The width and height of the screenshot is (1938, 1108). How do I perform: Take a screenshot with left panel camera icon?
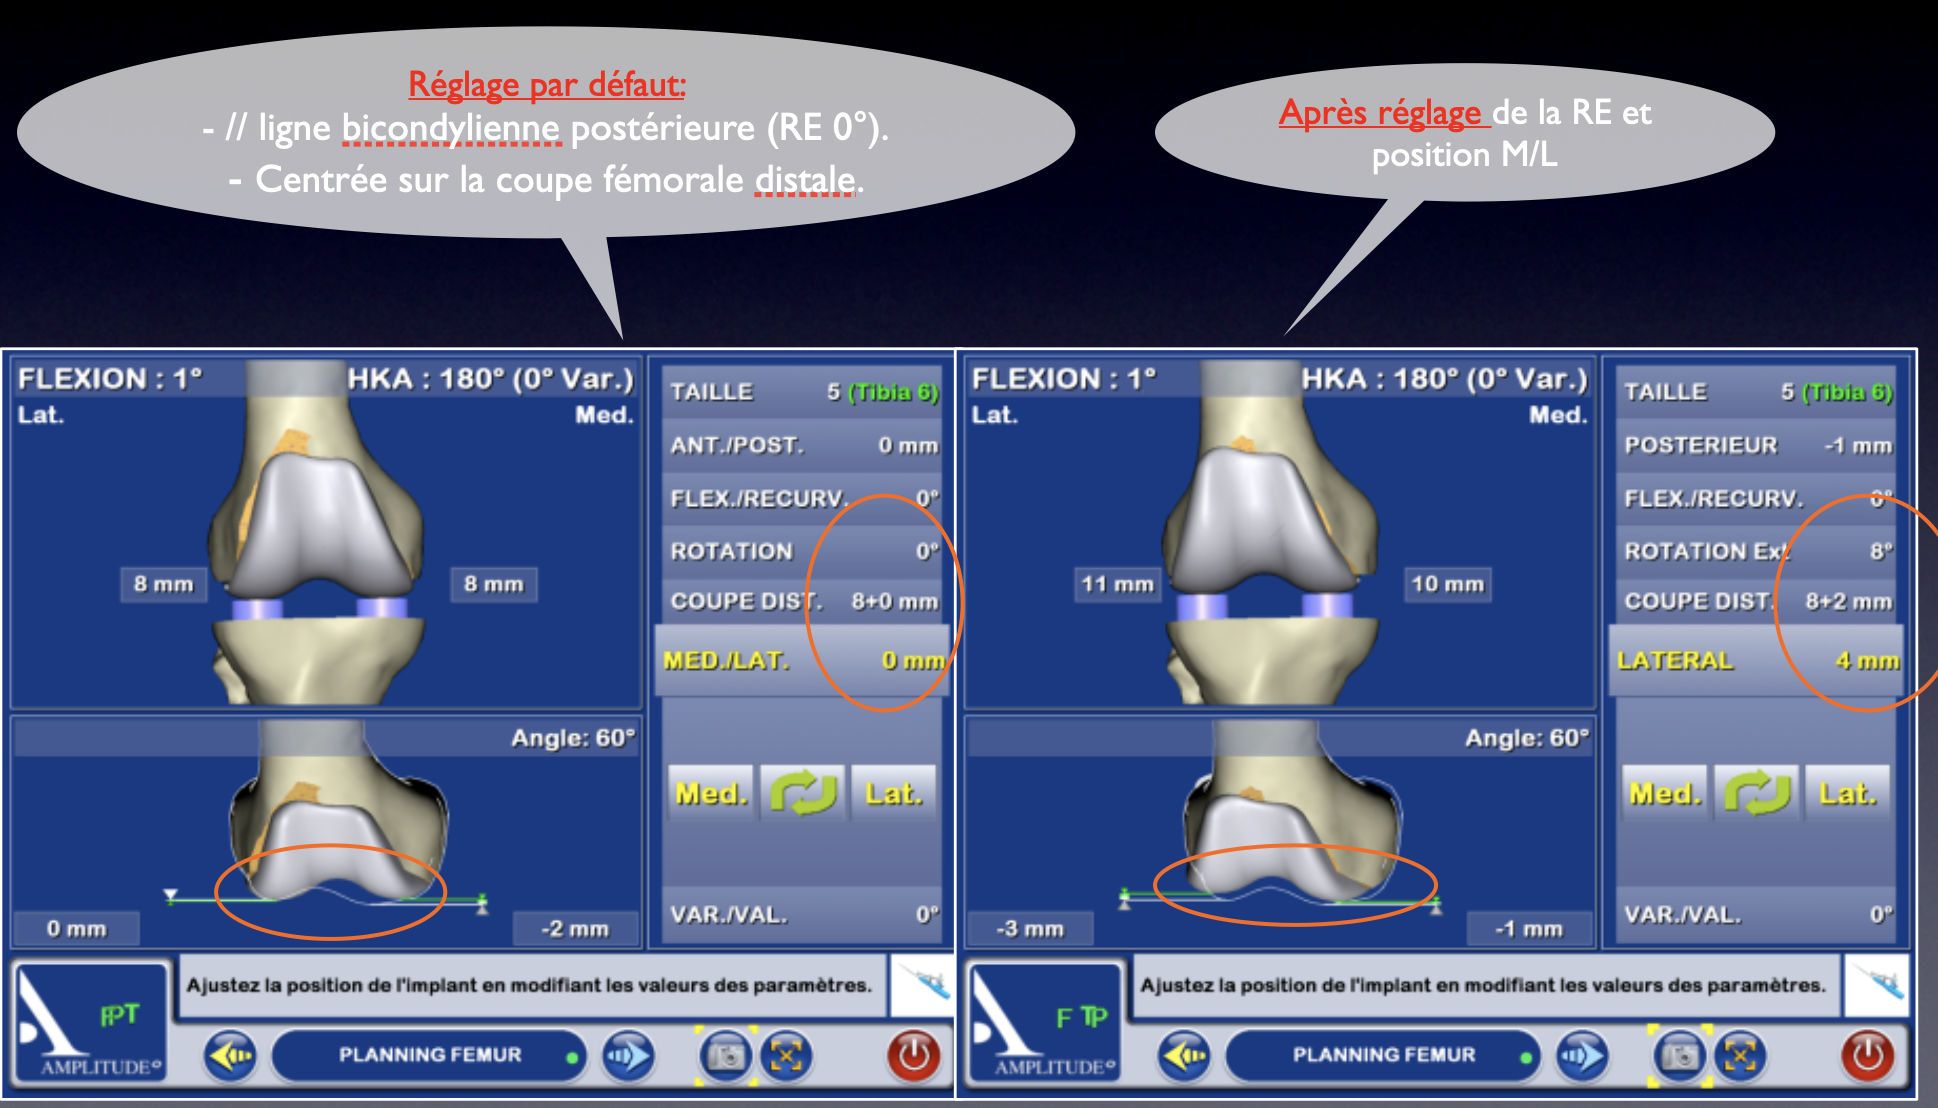(726, 1056)
